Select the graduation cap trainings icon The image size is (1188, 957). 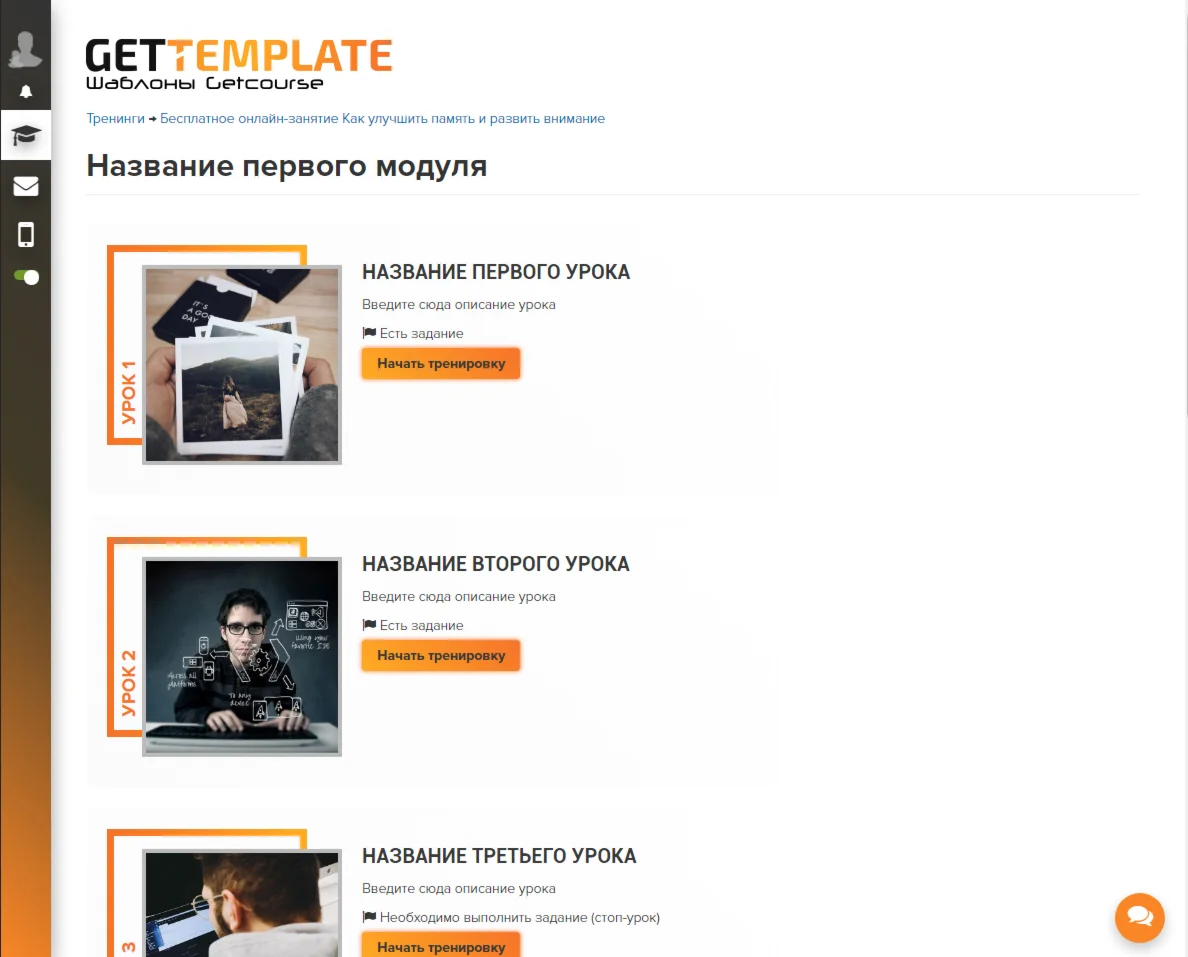coord(26,136)
